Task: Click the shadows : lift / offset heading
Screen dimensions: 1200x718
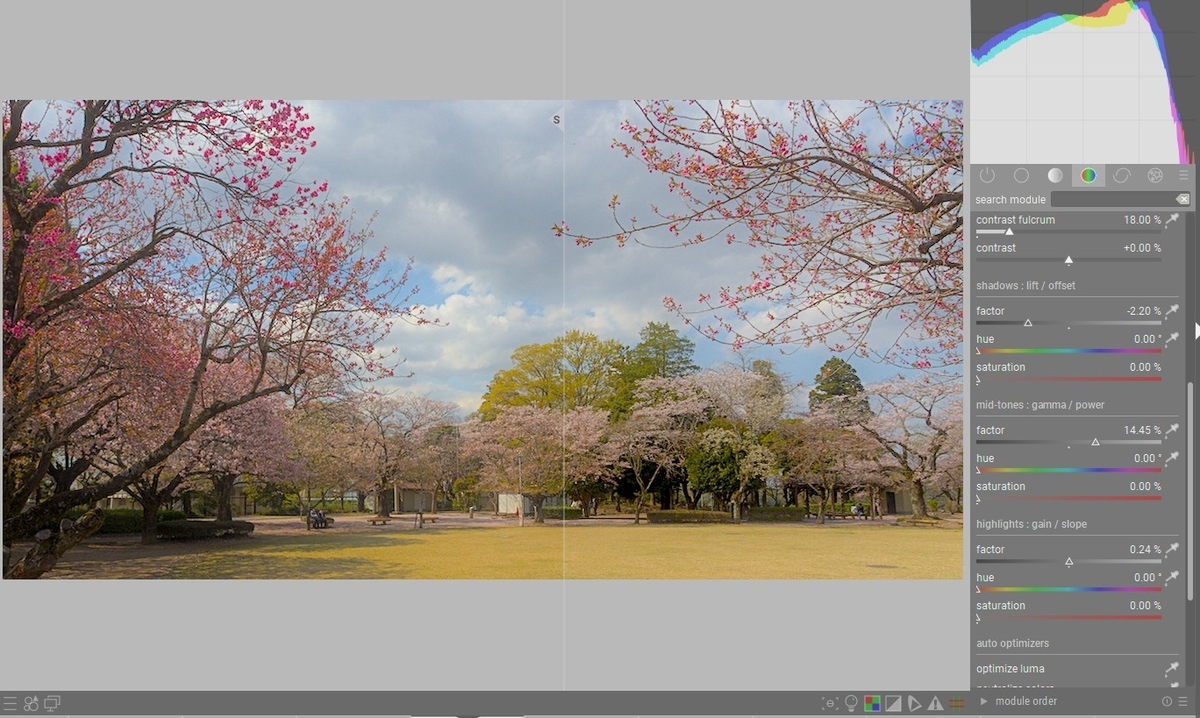Action: click(1026, 286)
